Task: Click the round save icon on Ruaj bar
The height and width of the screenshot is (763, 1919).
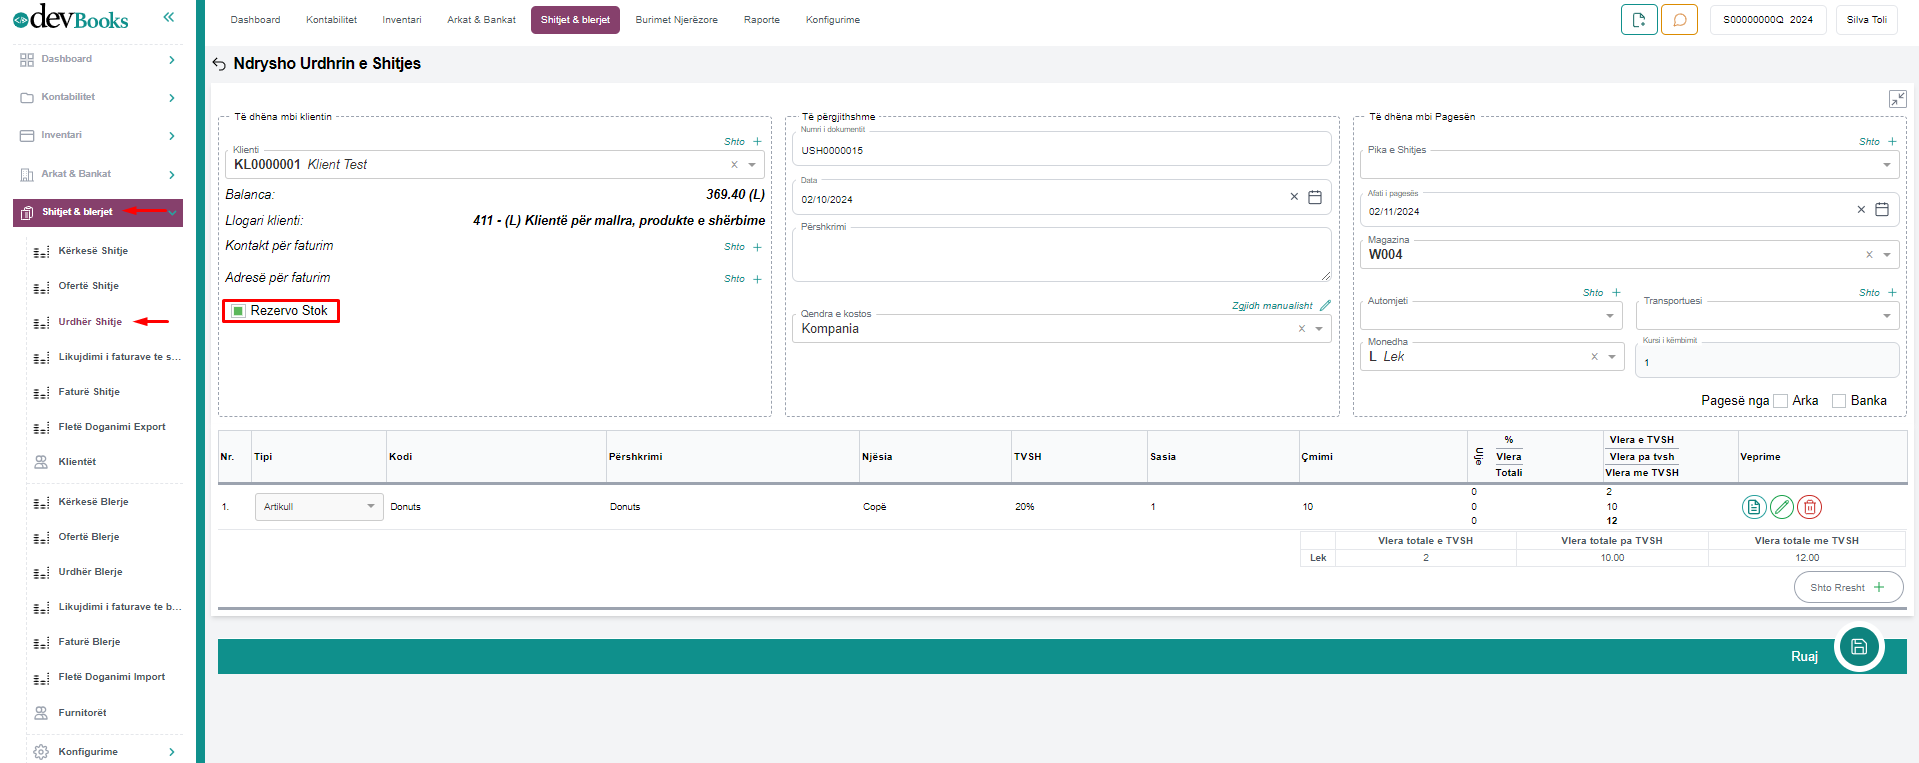Action: point(1858,647)
